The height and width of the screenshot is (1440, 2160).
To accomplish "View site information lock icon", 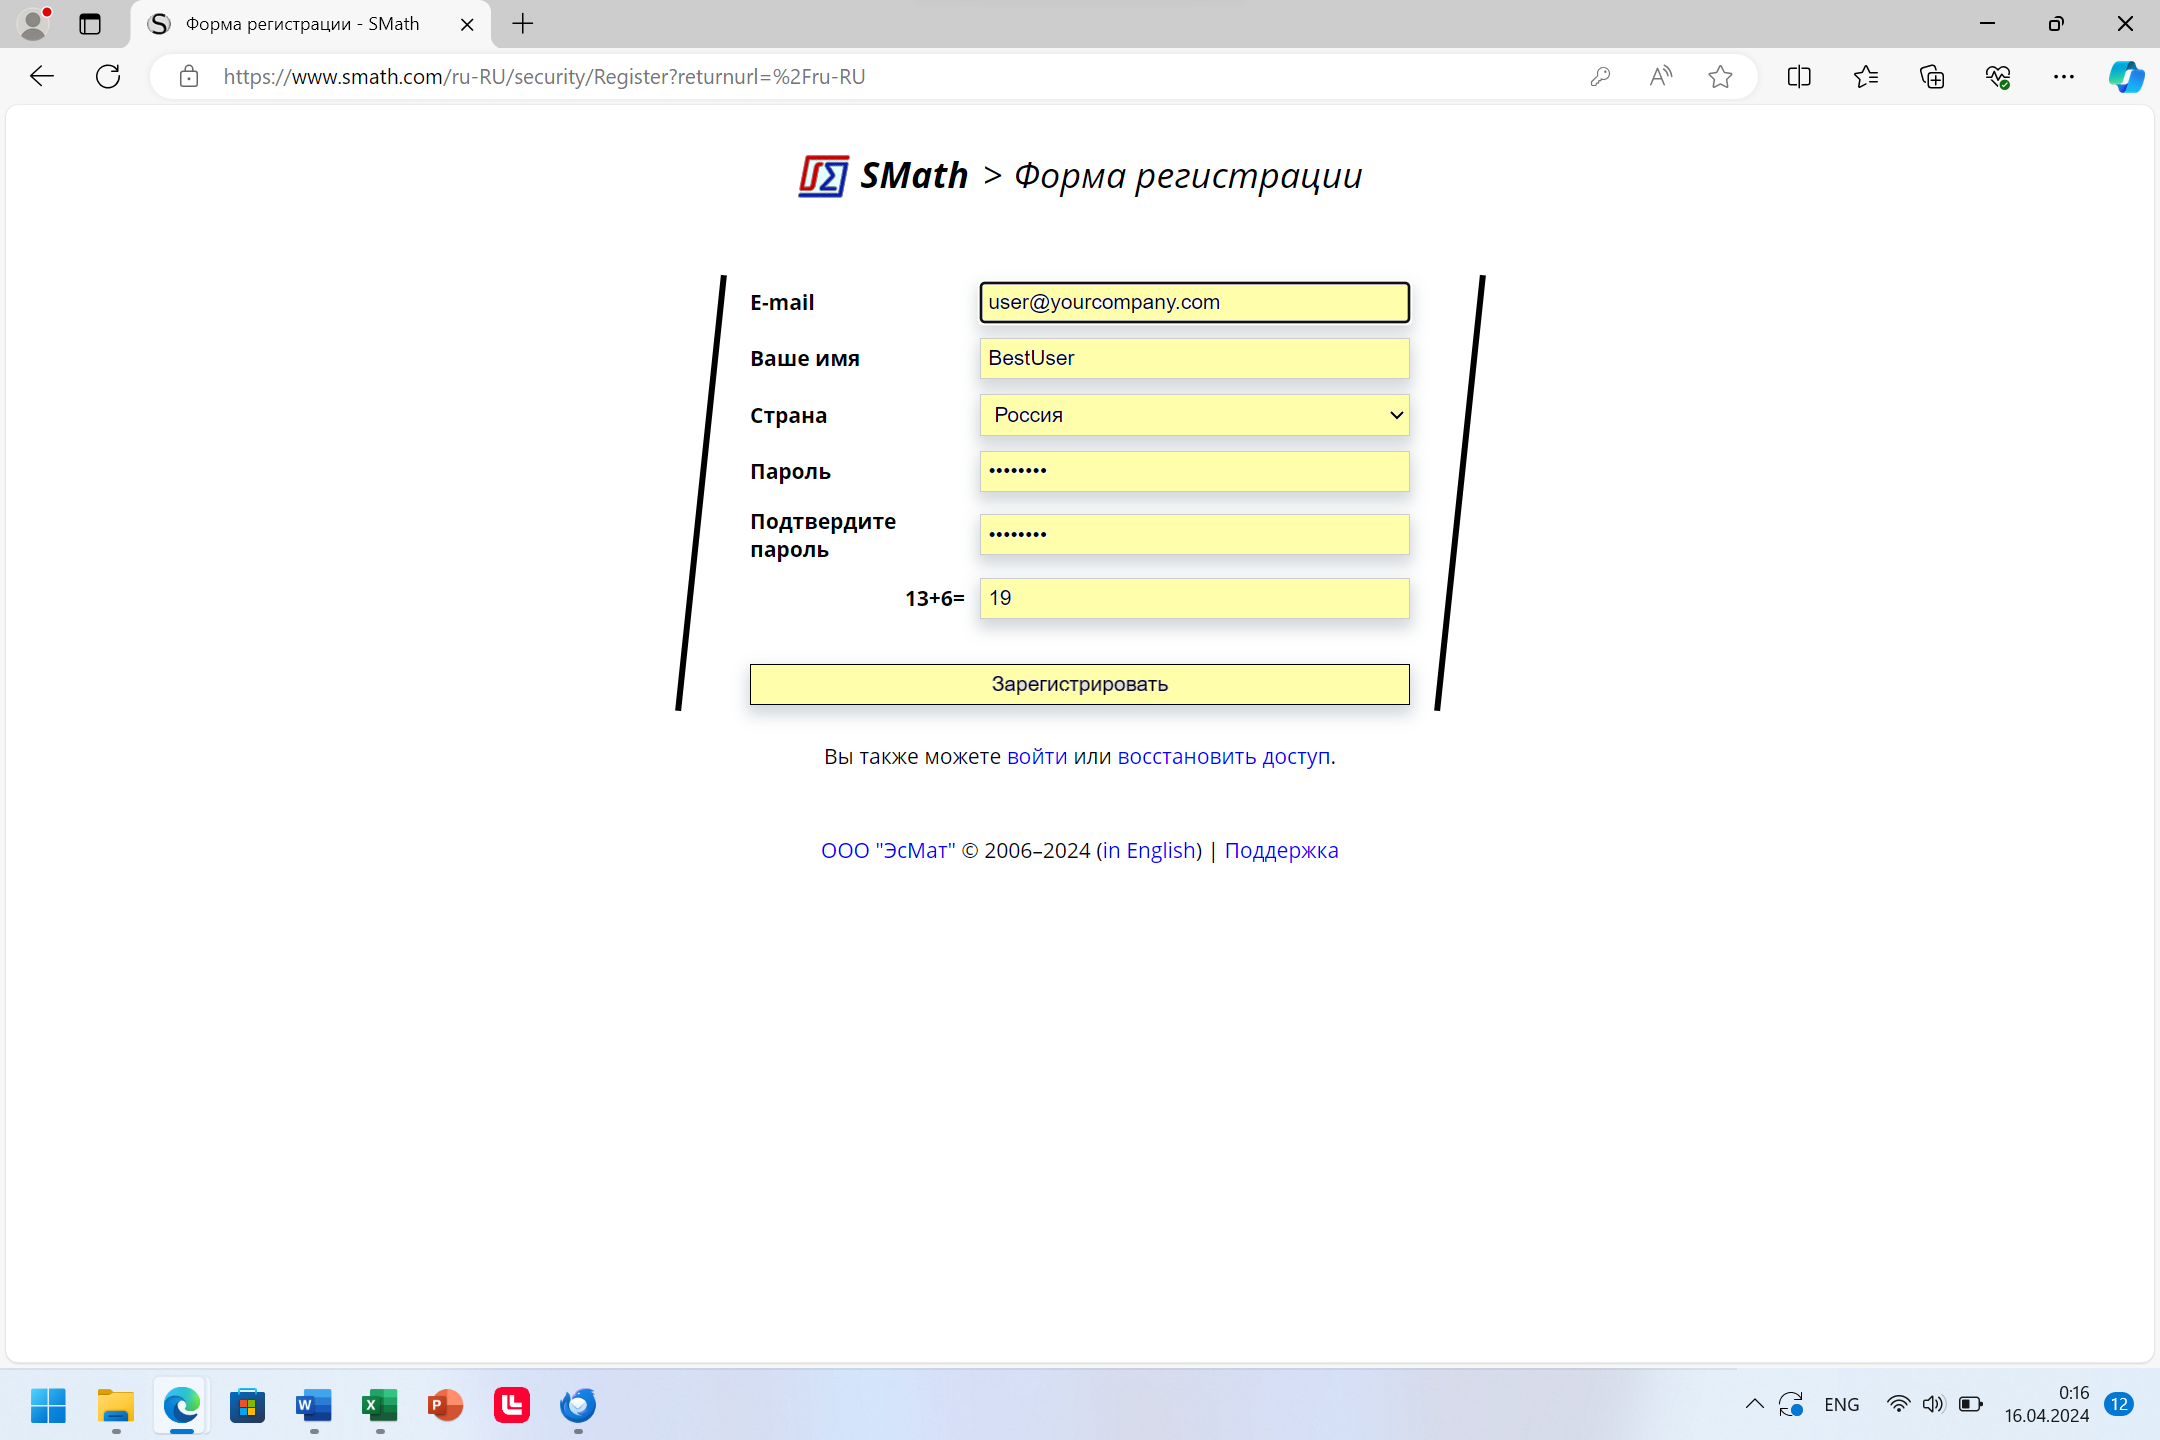I will [189, 76].
